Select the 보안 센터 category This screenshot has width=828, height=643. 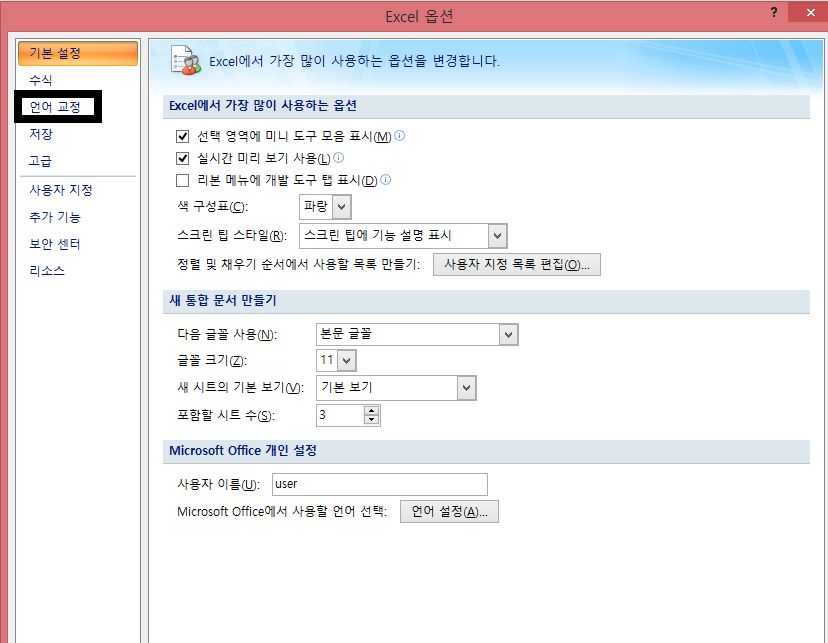[55, 244]
